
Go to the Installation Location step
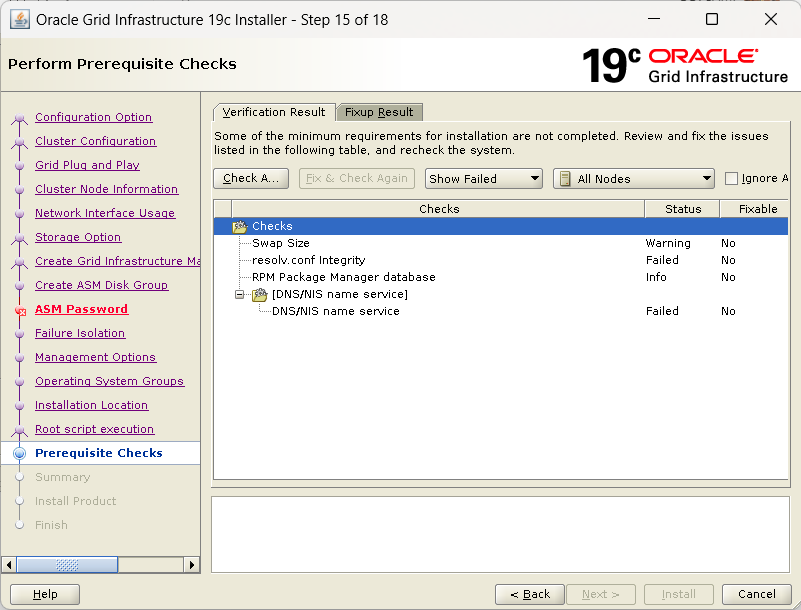click(91, 405)
